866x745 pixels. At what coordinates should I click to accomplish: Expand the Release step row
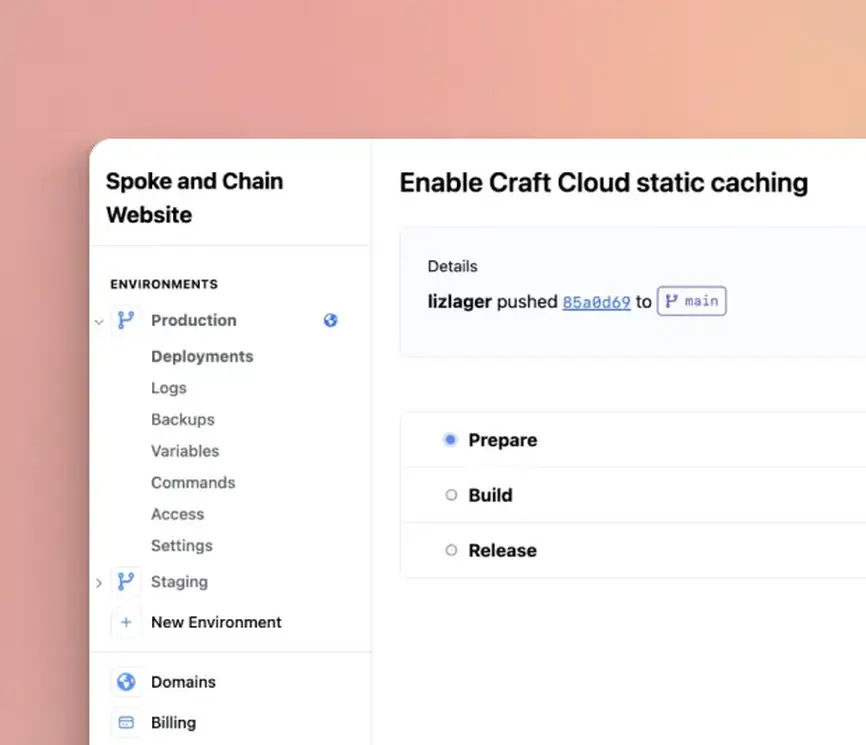pyautogui.click(x=633, y=550)
